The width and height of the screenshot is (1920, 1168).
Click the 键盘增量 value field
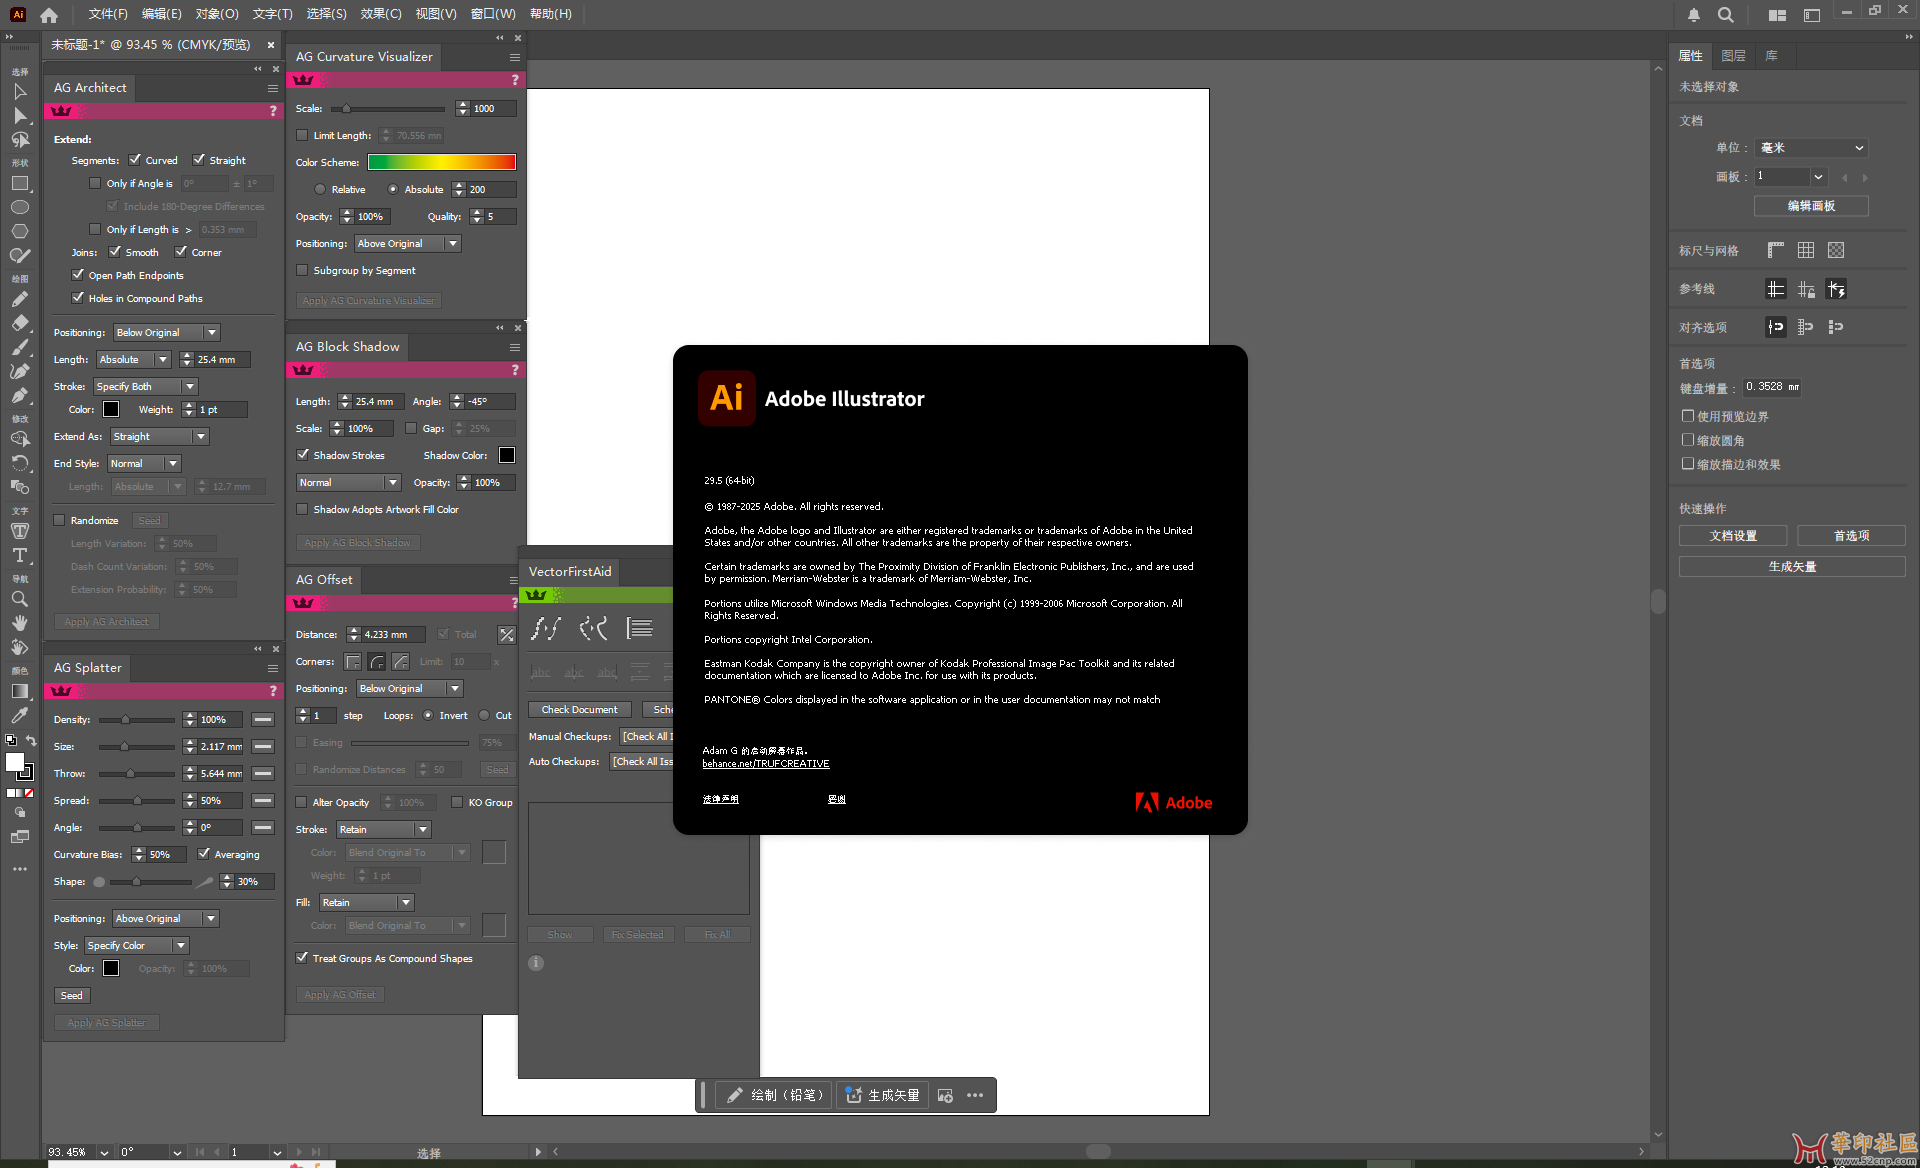tap(1771, 387)
